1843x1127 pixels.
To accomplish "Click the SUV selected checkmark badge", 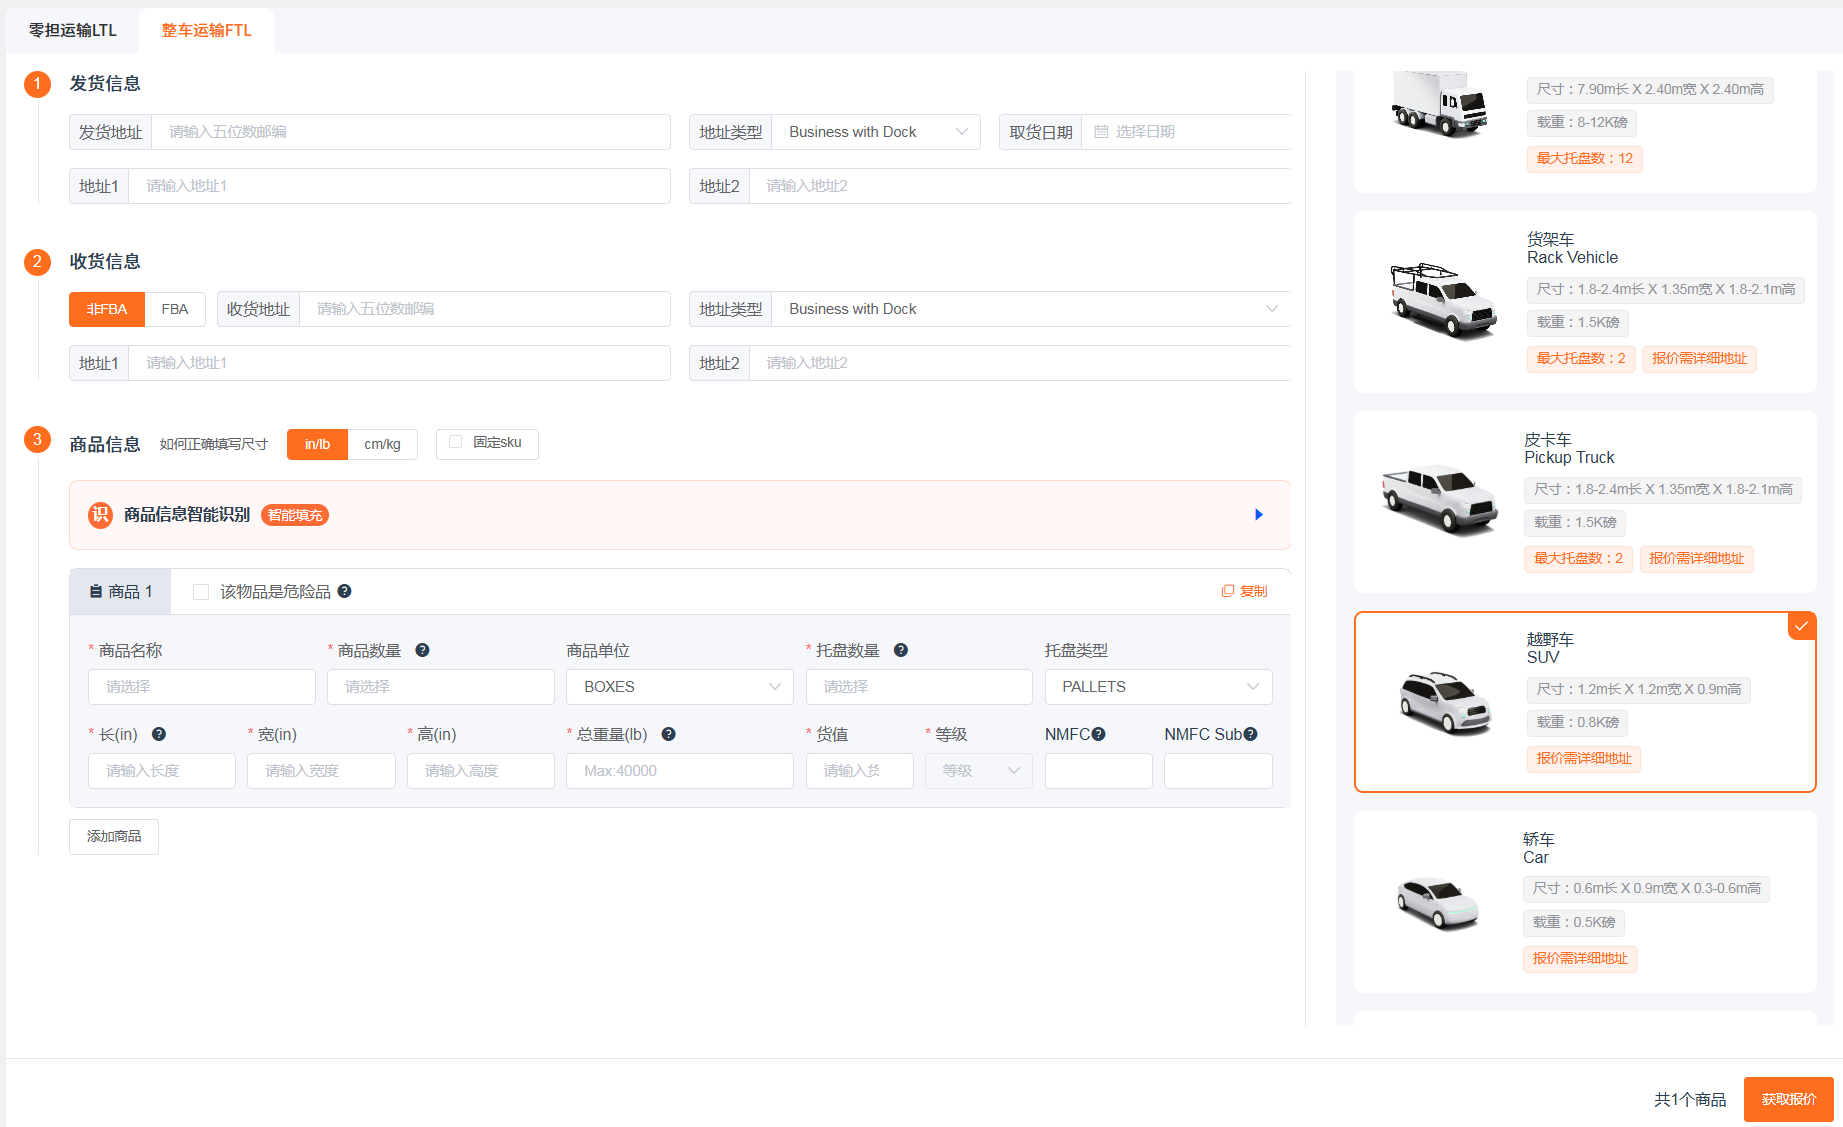I will pos(1802,626).
